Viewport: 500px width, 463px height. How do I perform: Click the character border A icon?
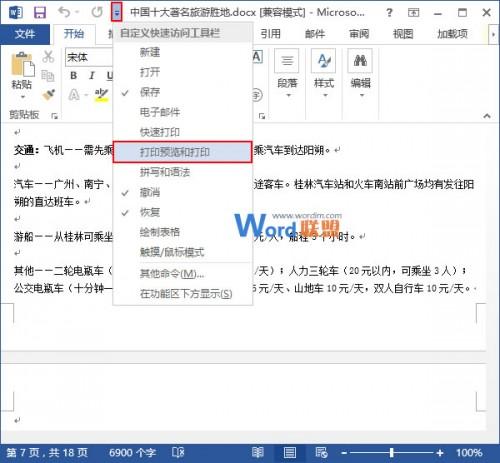258,57
